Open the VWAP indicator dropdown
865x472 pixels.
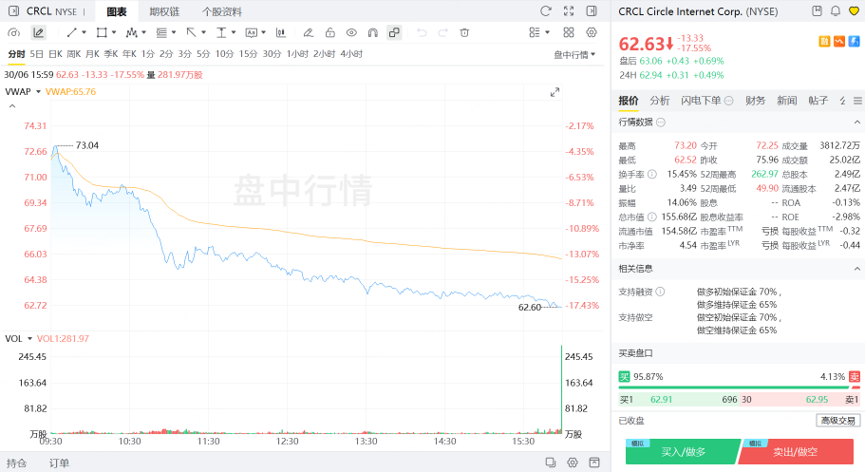(x=38, y=92)
